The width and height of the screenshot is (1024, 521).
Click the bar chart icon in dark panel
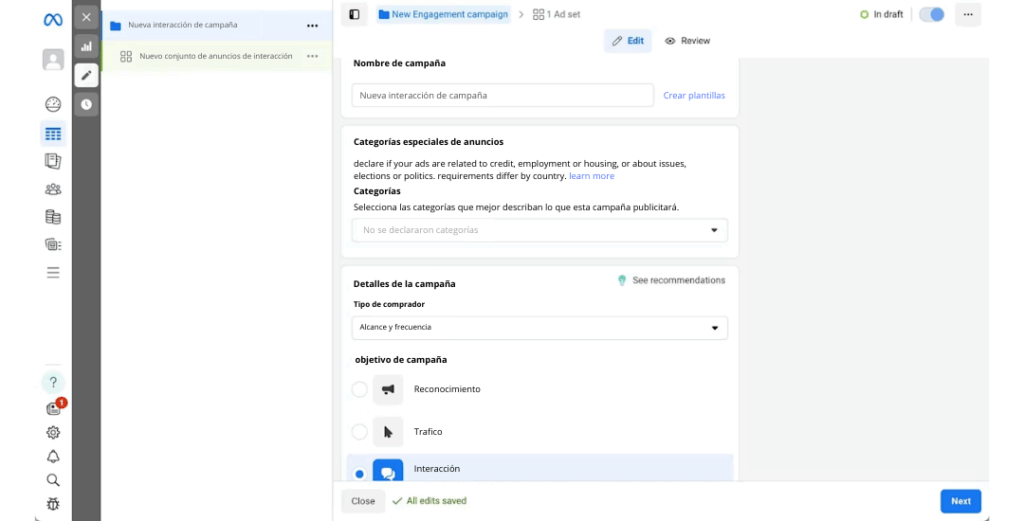pos(86,46)
